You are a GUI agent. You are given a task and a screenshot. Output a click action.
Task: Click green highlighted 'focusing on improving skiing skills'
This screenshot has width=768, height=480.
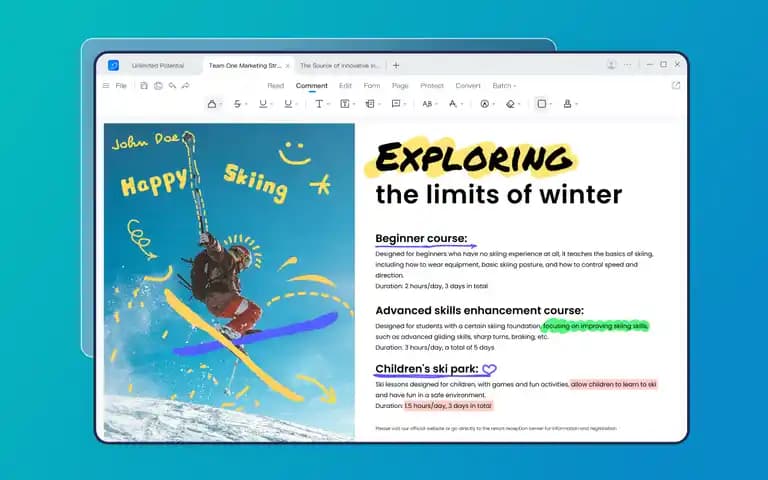[x=596, y=326]
